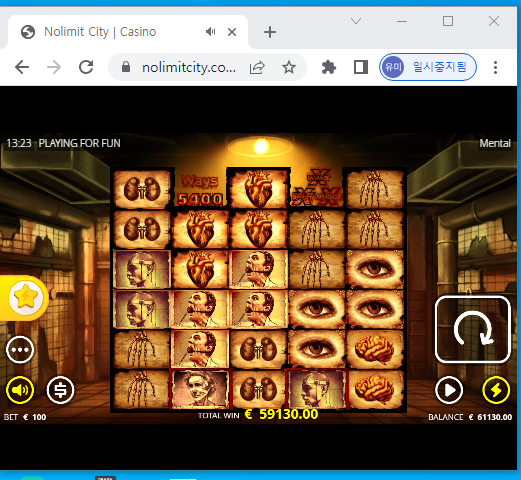Viewport: 521px width, 480px height.
Task: Enable fast spin with the lightning icon
Action: click(x=496, y=390)
